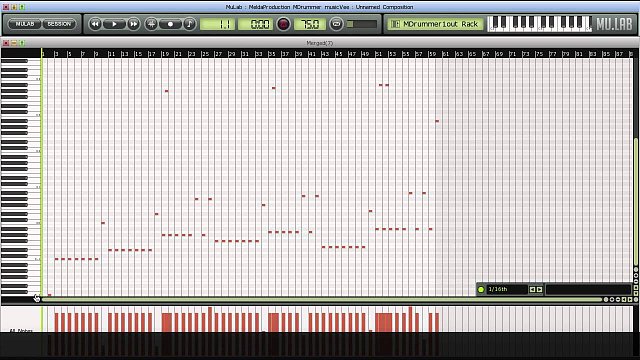Close the Merged(7) editor window
This screenshot has width=640, height=360.
coord(6,43)
